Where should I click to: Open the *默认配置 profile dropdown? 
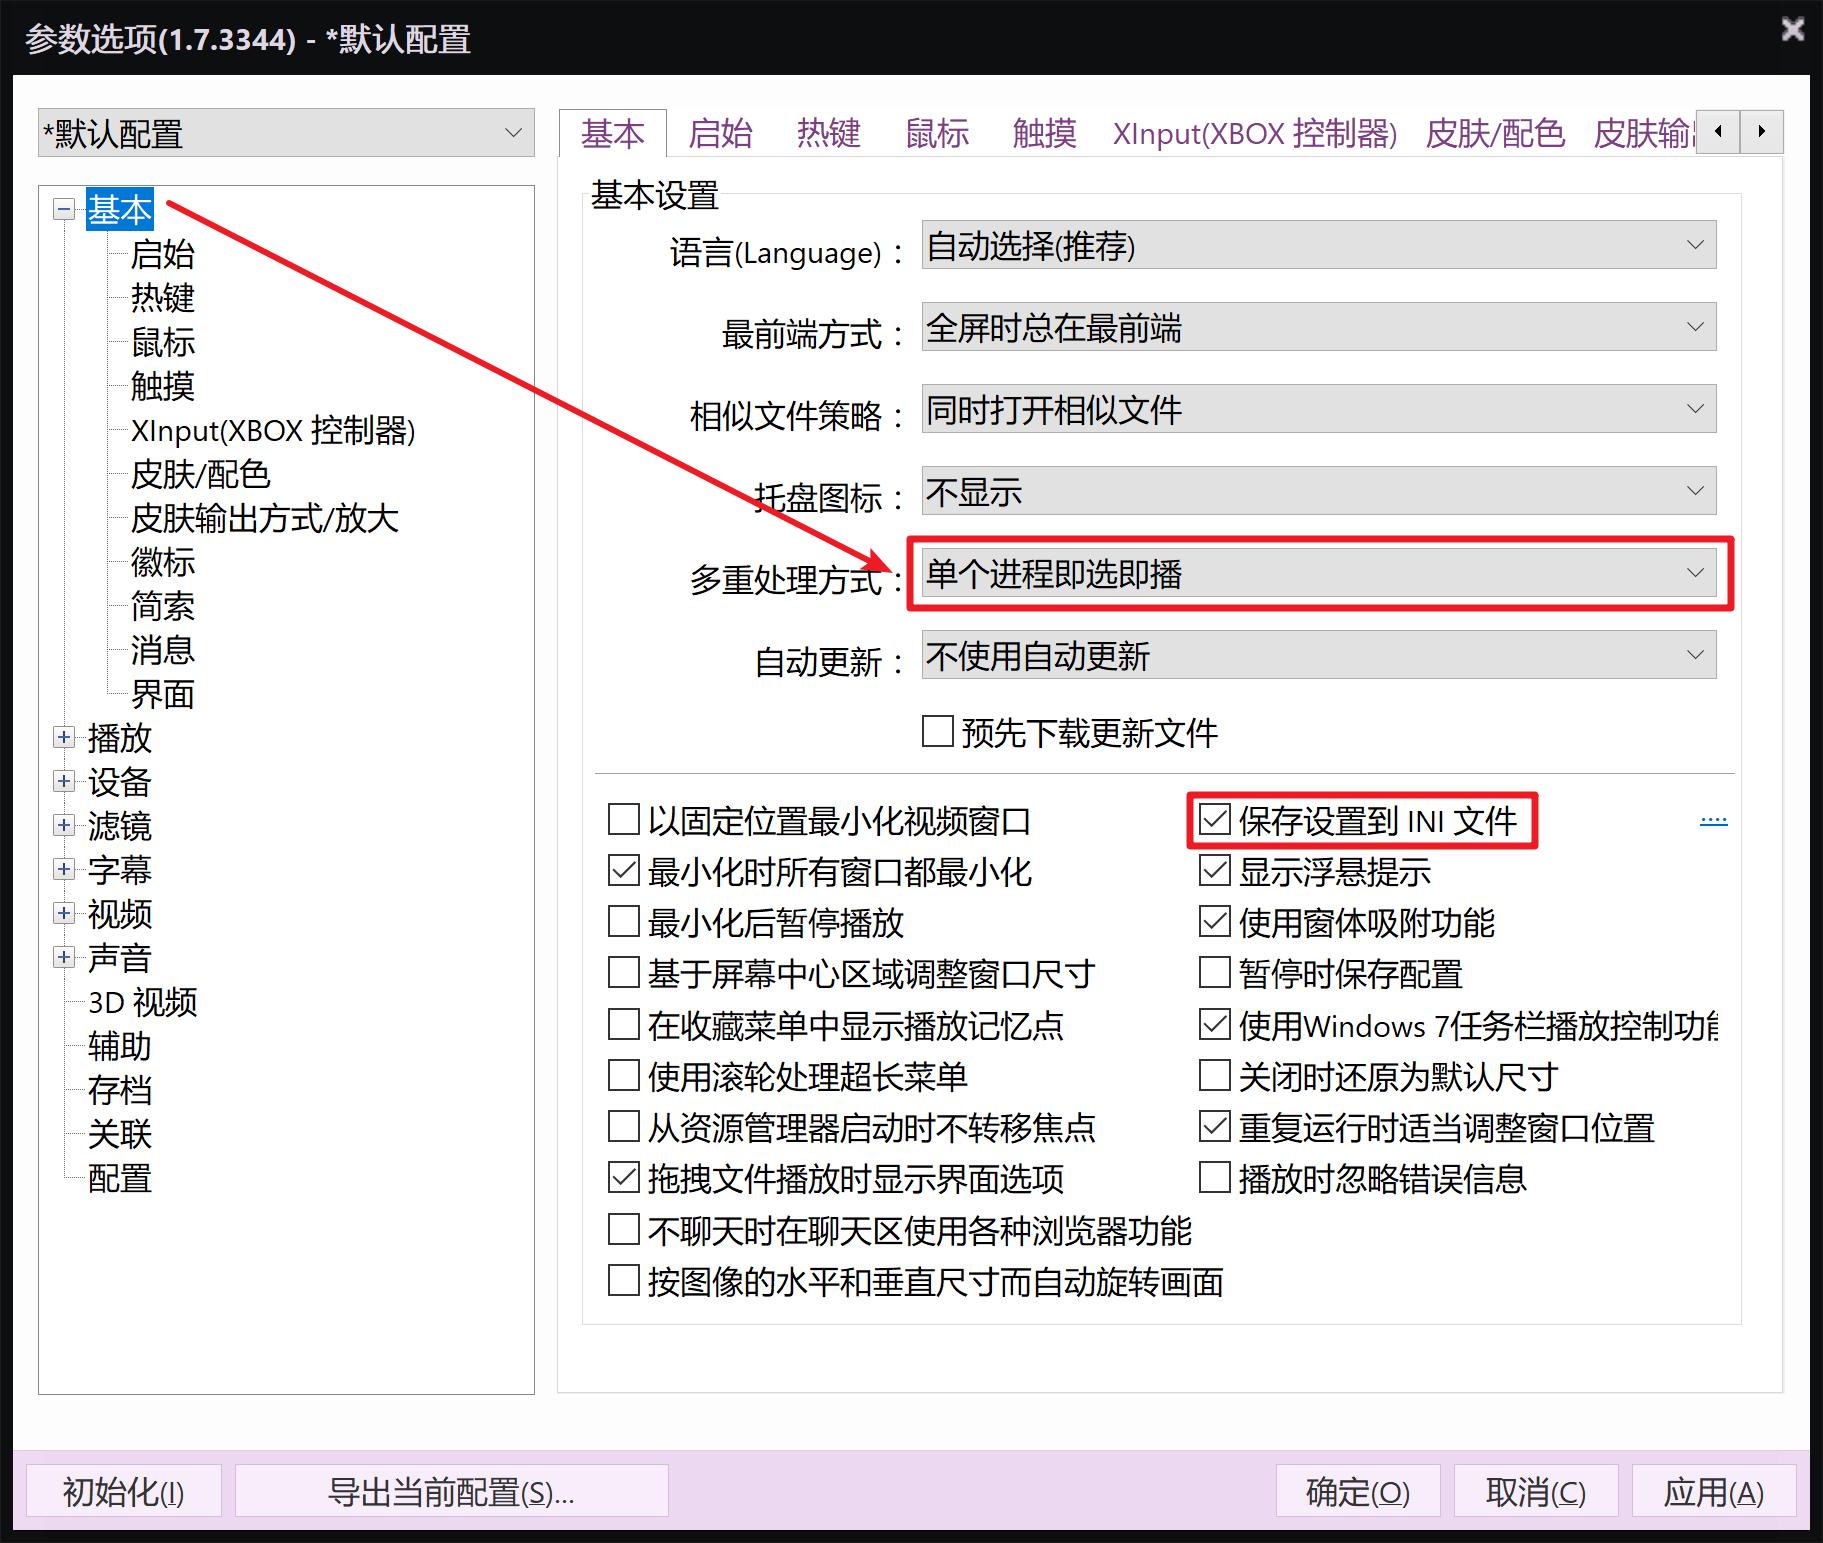coord(286,133)
